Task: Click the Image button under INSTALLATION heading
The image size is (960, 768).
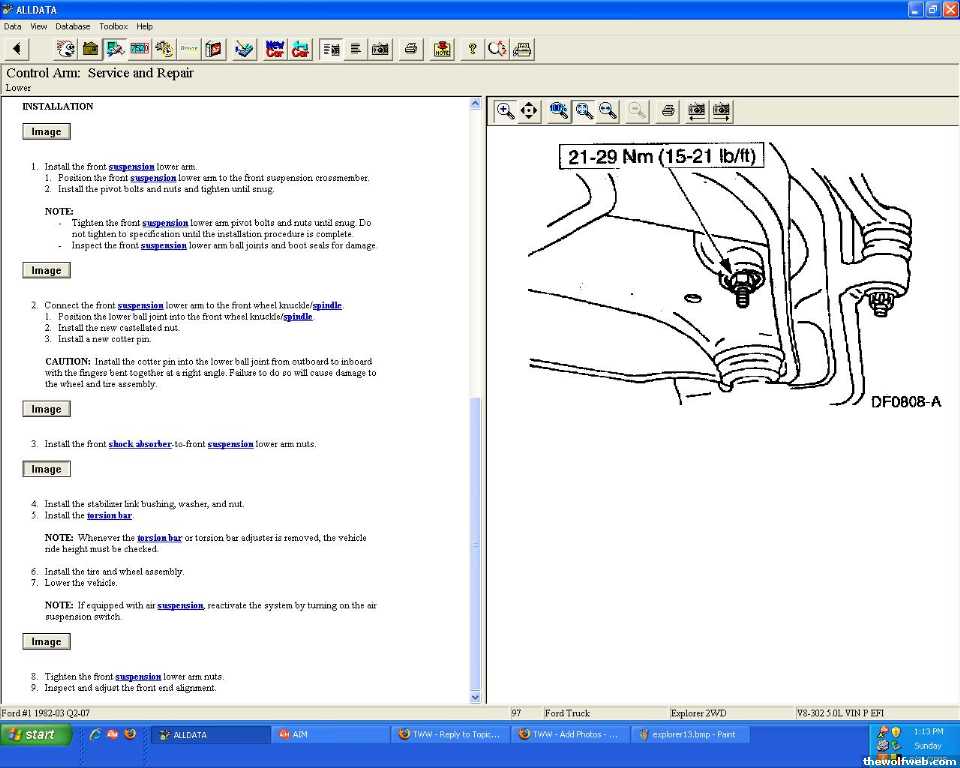Action: click(x=46, y=132)
